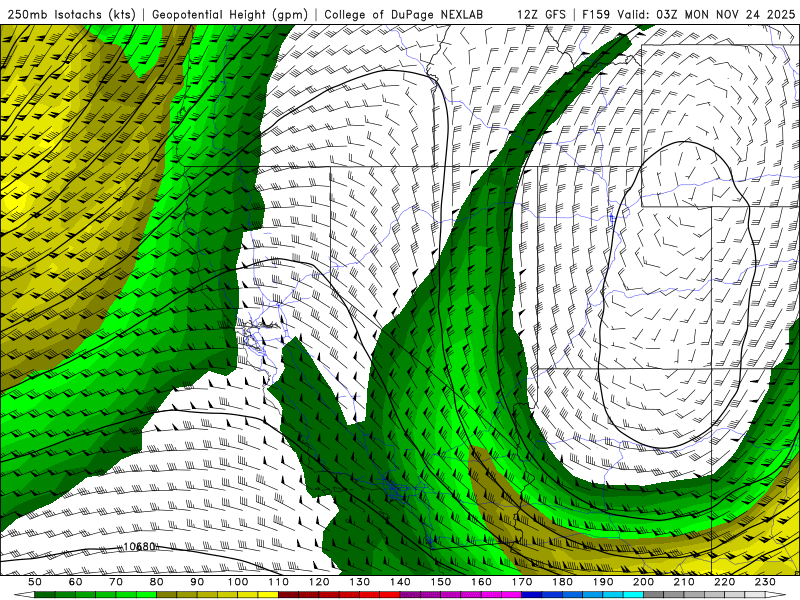Click the '100' colorbar scale label
Viewport: 800px width, 600px height.
pos(237,582)
